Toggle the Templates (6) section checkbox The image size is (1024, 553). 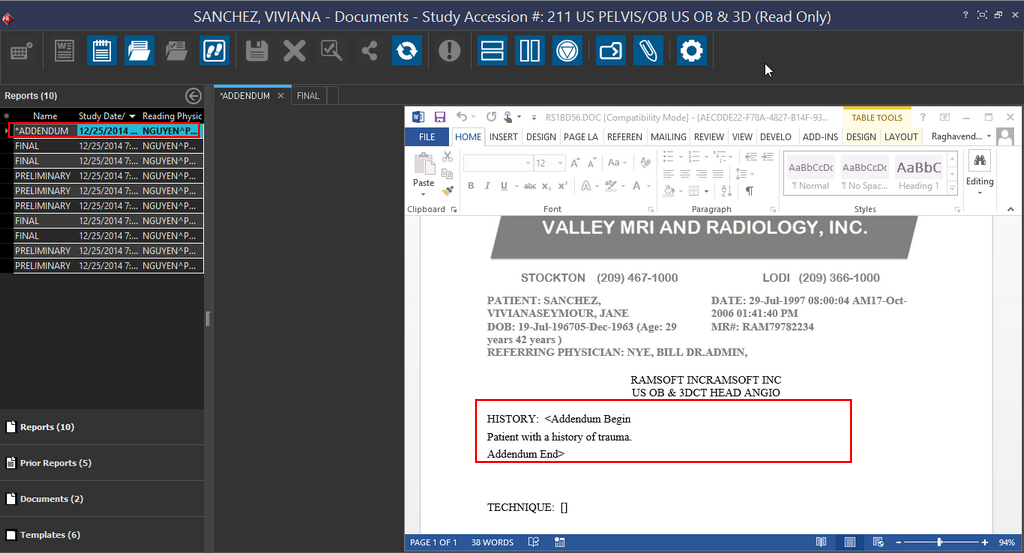pyautogui.click(x=11, y=535)
